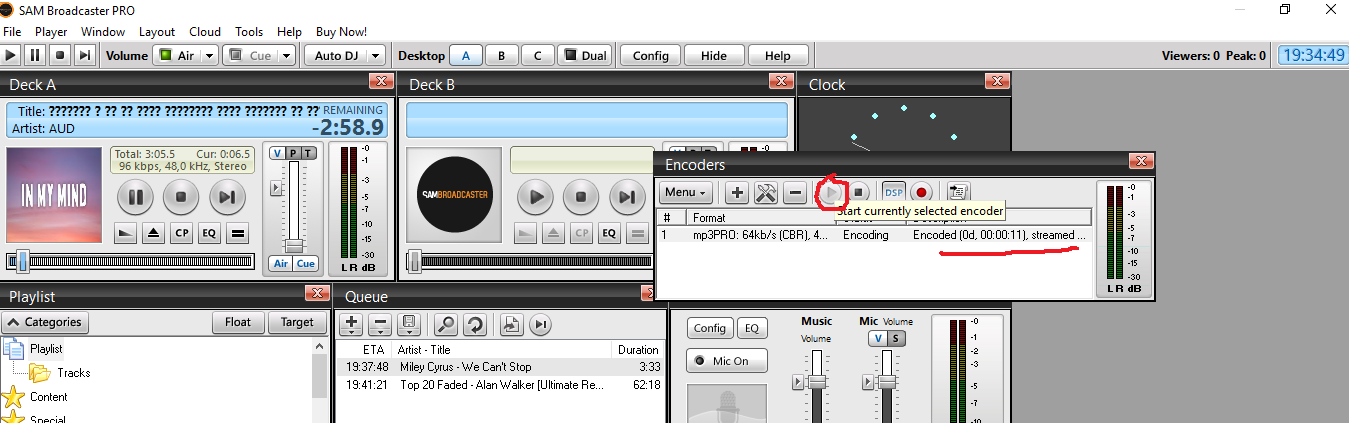
Task: Click the Target button in Playlist
Action: click(297, 322)
